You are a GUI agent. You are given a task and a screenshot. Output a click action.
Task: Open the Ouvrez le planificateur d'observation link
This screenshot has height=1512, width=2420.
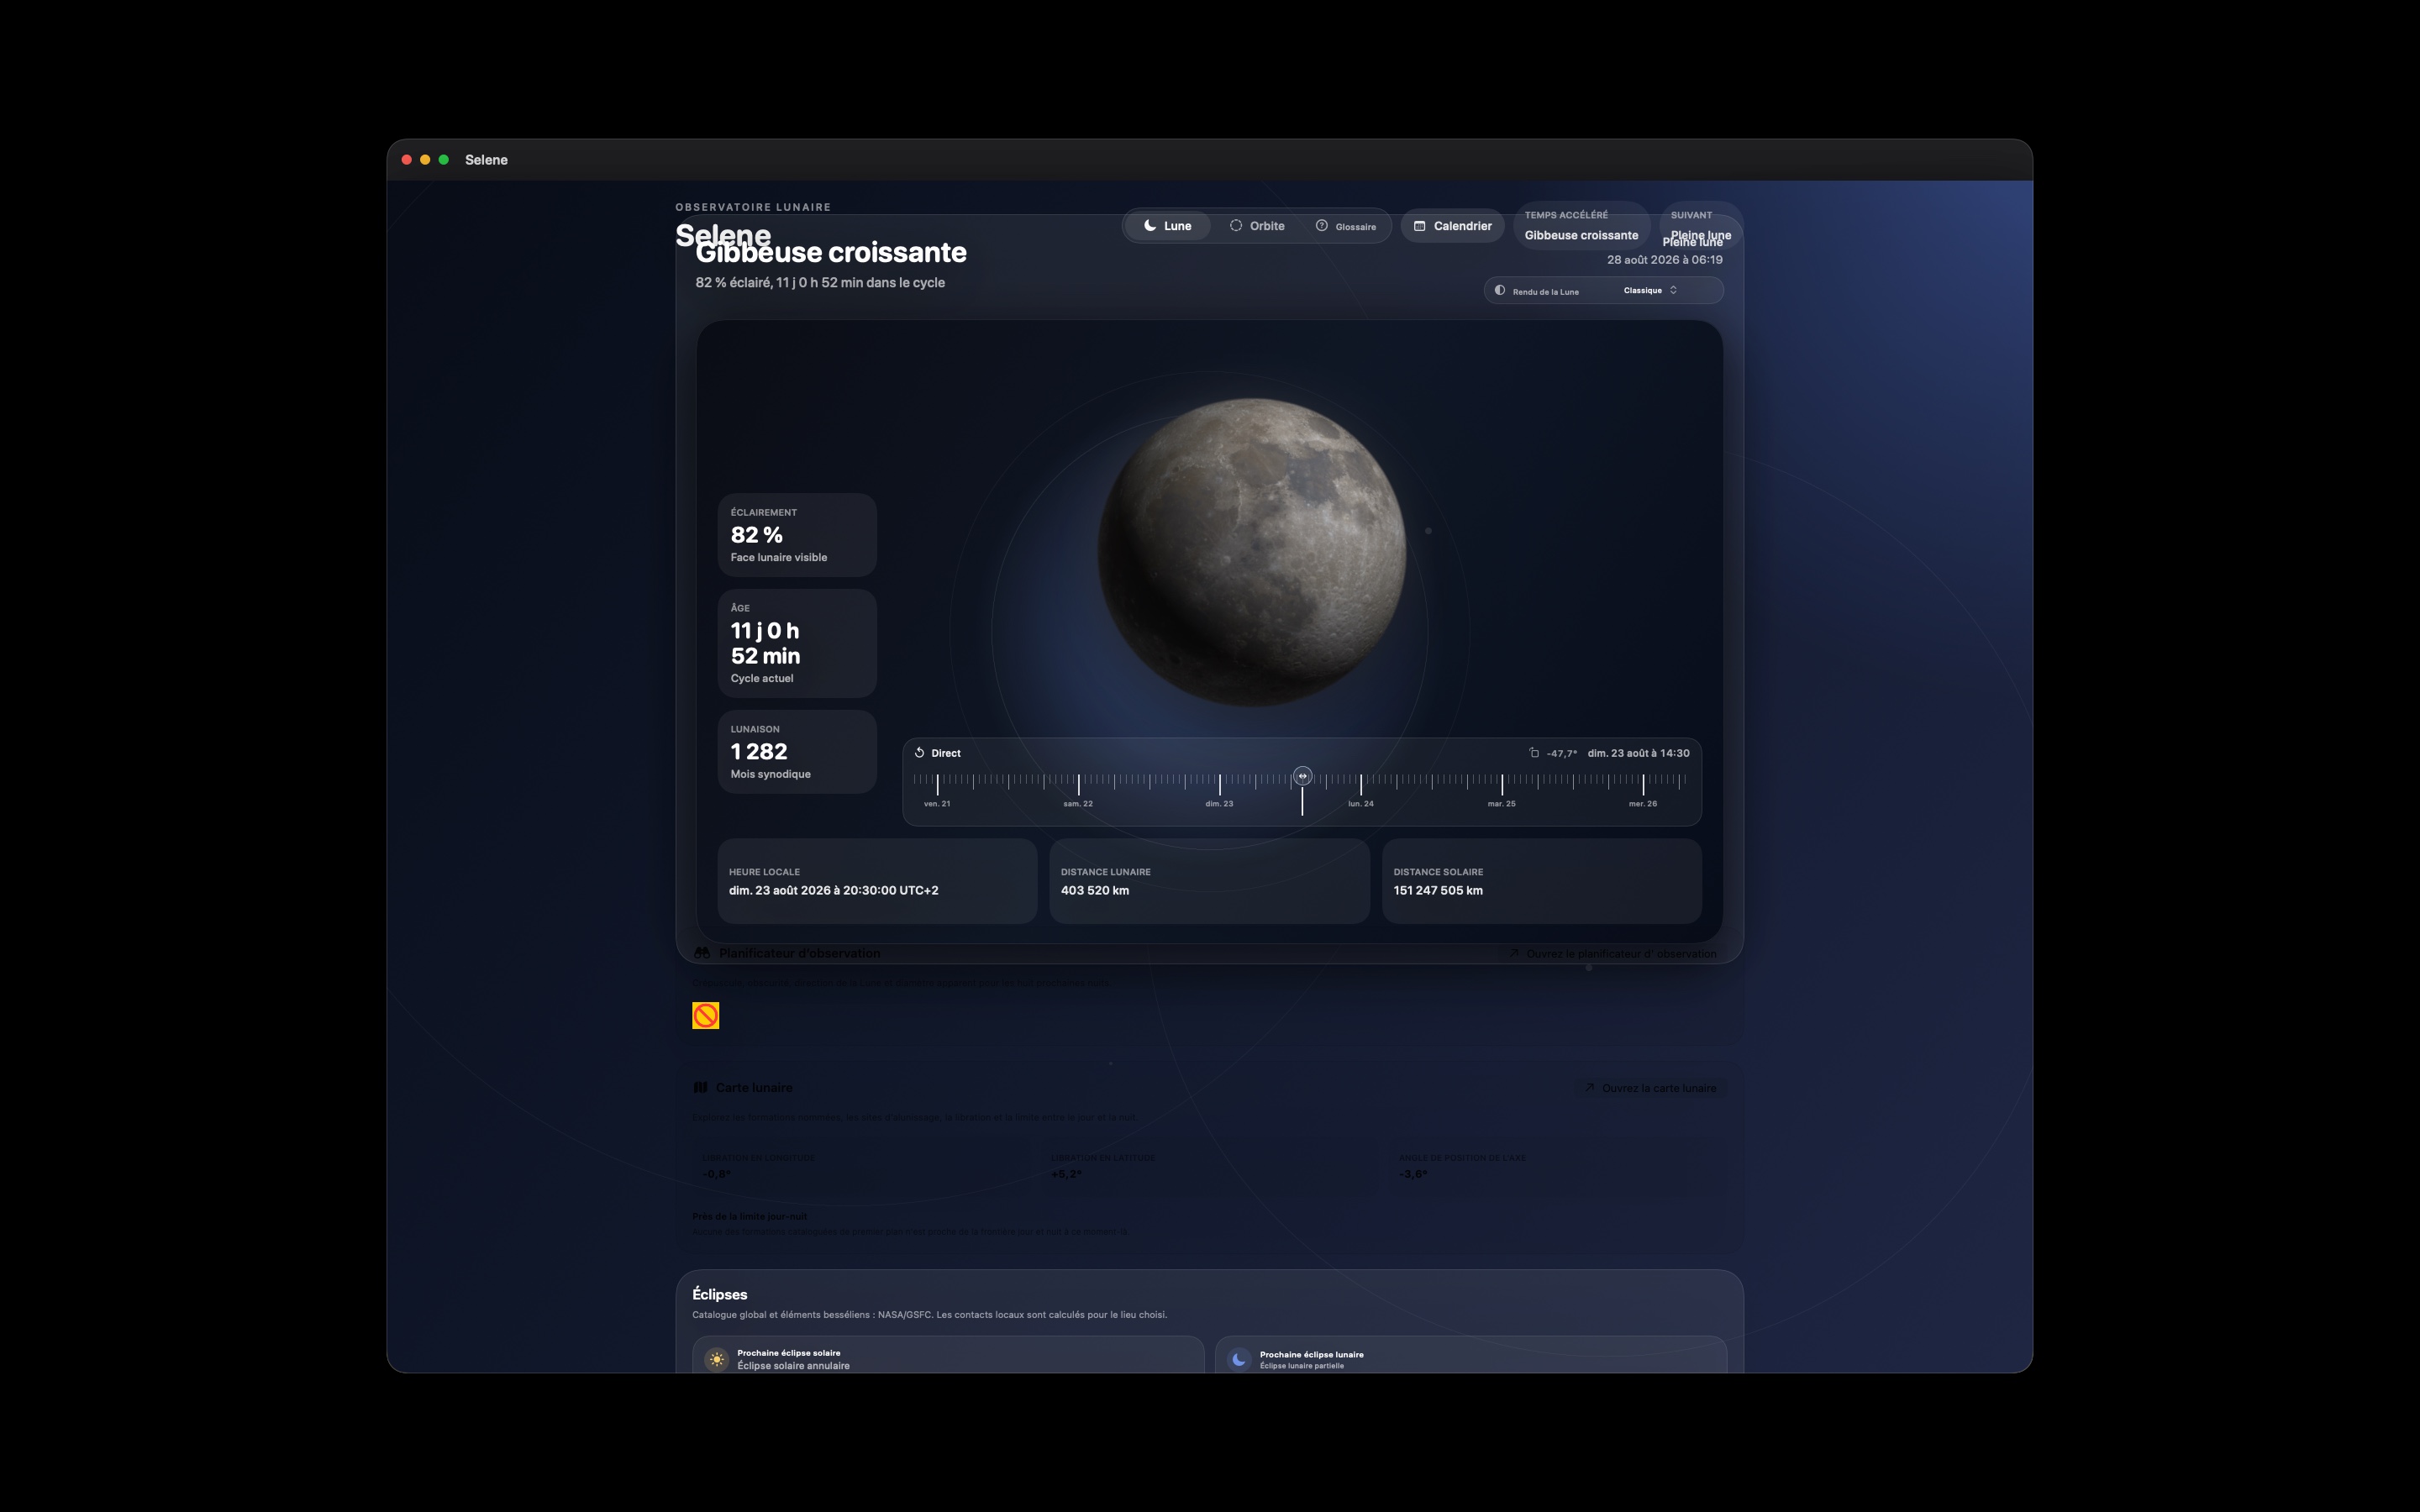tap(1613, 954)
